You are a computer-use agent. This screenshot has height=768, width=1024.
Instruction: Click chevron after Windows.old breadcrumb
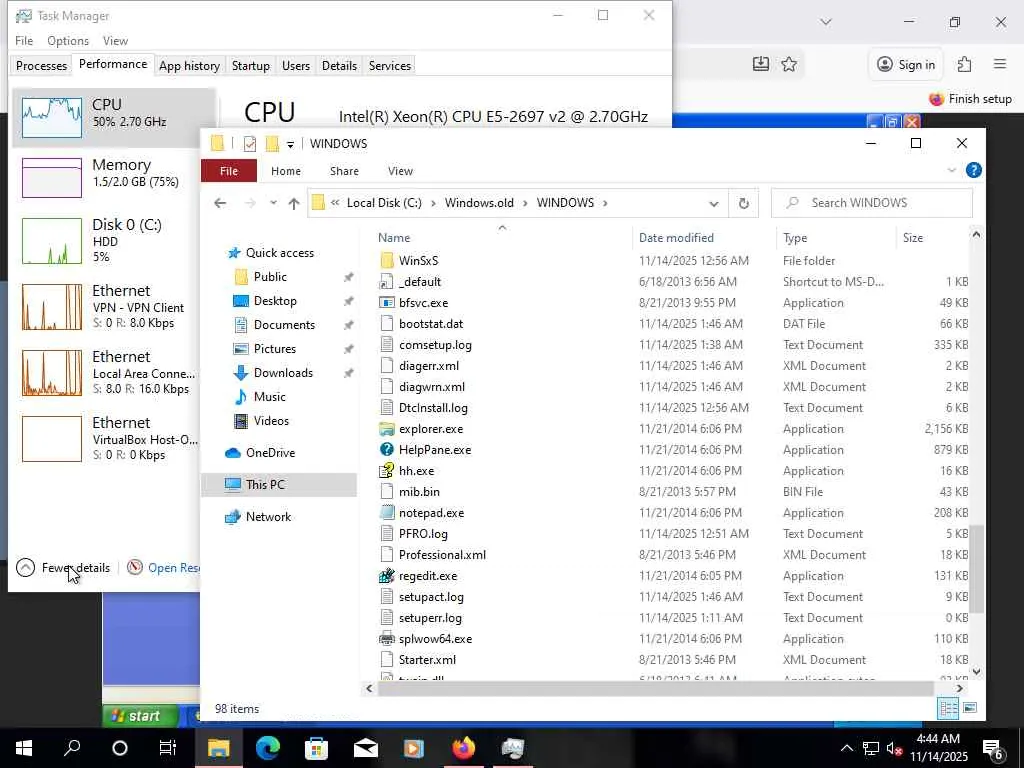tap(525, 203)
